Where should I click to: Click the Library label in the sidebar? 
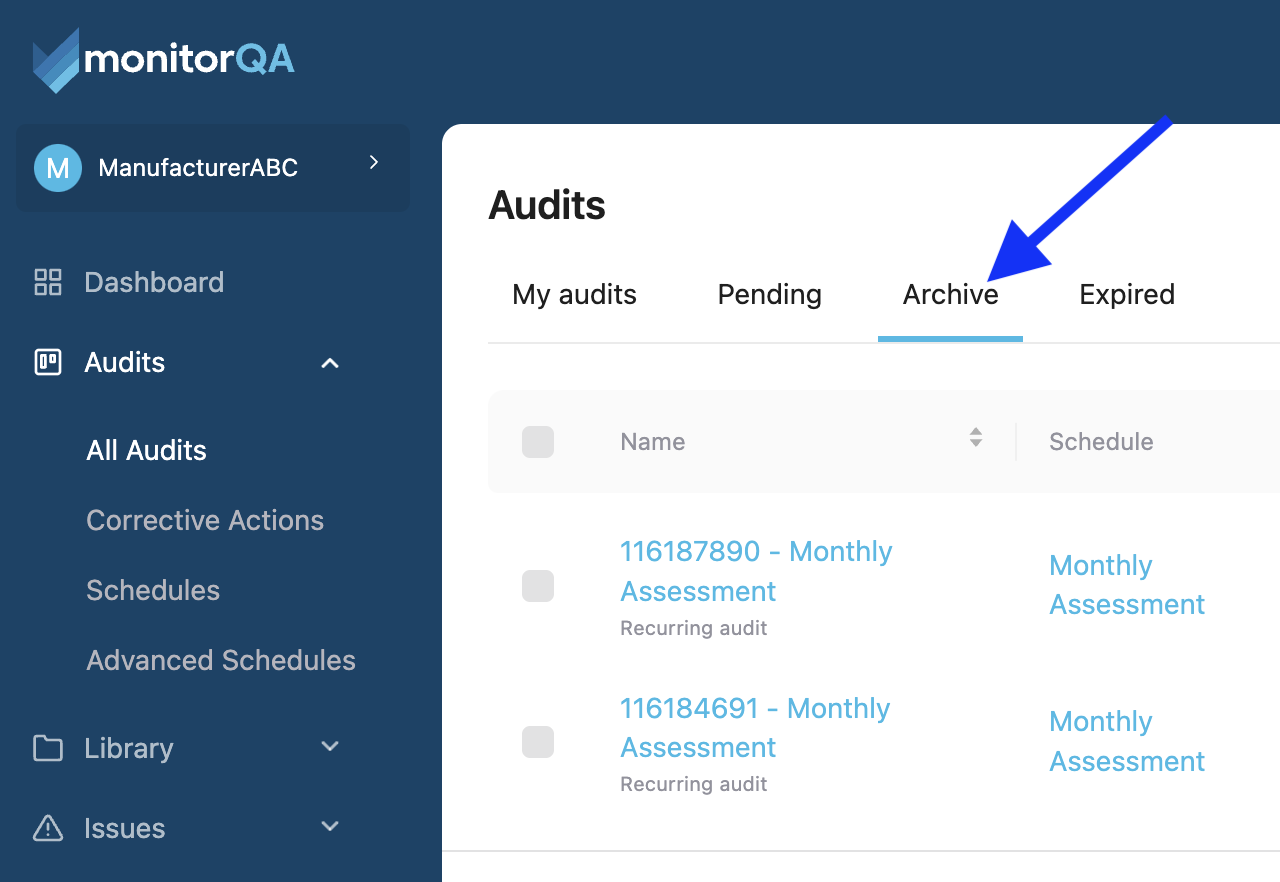[129, 748]
